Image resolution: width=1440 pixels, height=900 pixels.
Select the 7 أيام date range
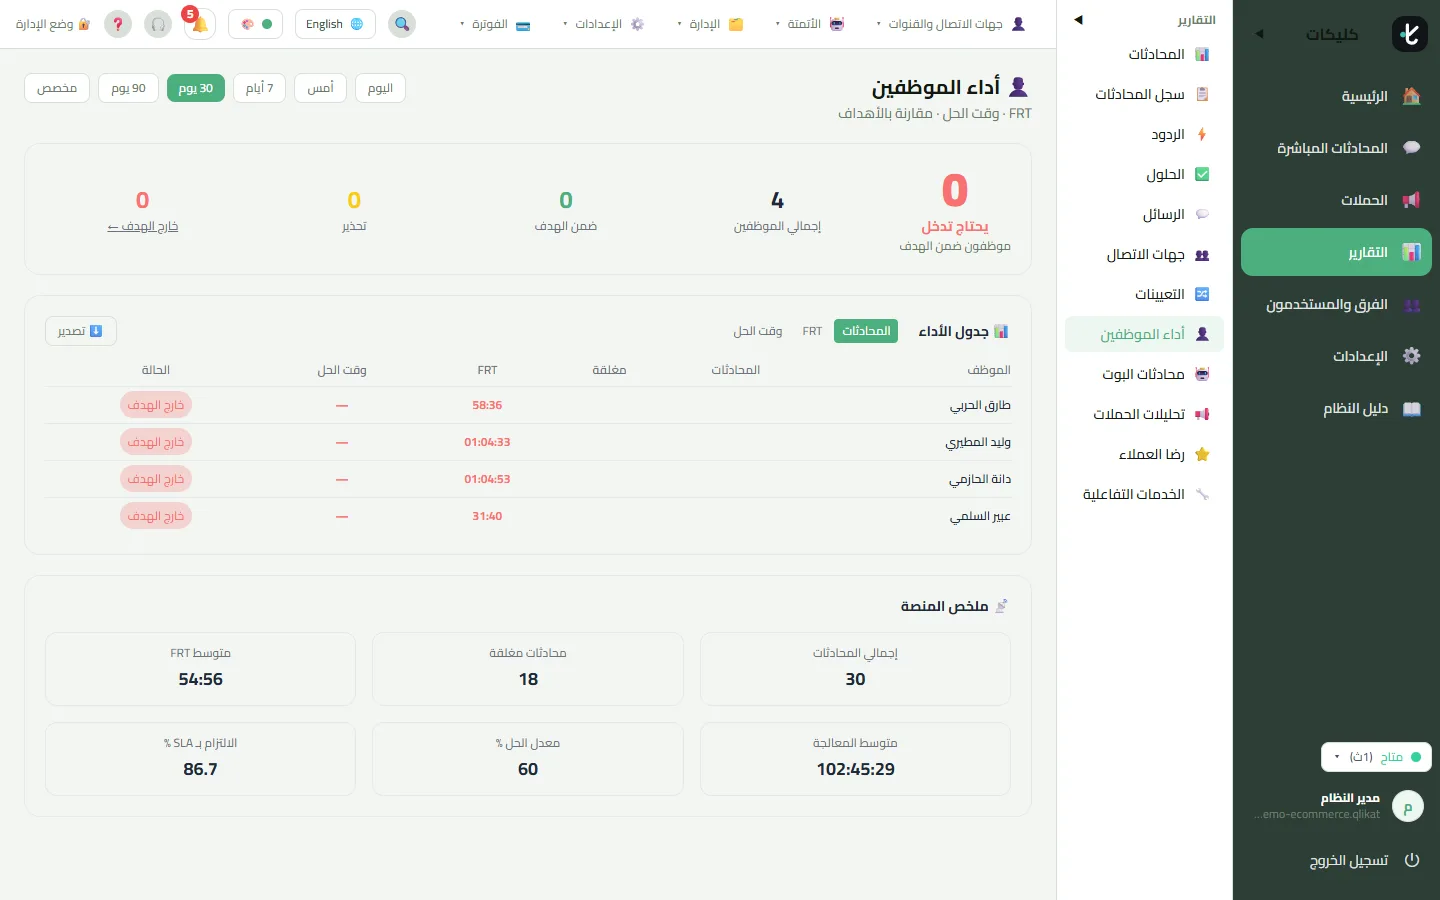(260, 88)
